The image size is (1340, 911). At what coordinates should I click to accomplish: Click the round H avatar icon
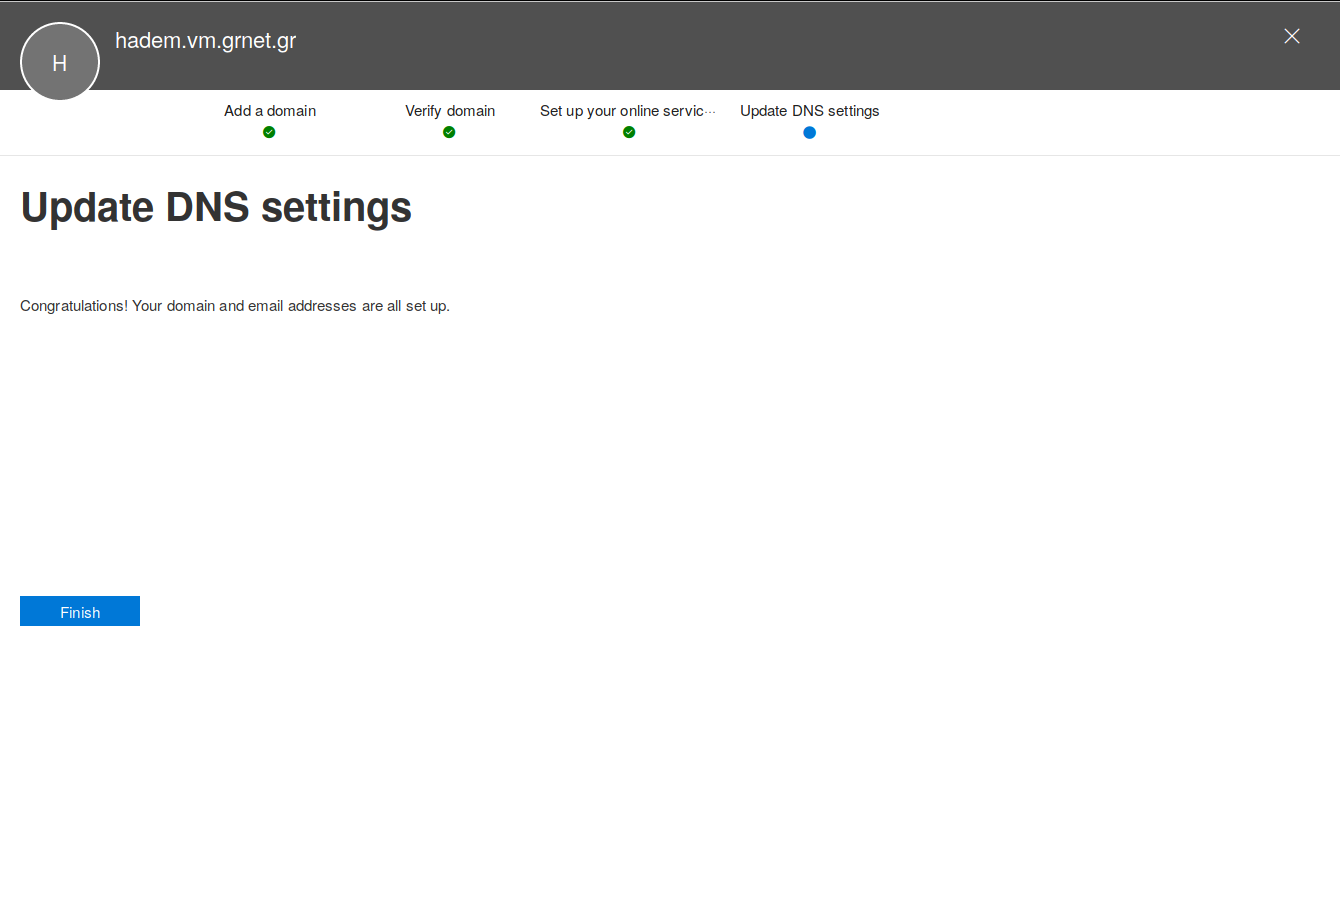(x=60, y=62)
